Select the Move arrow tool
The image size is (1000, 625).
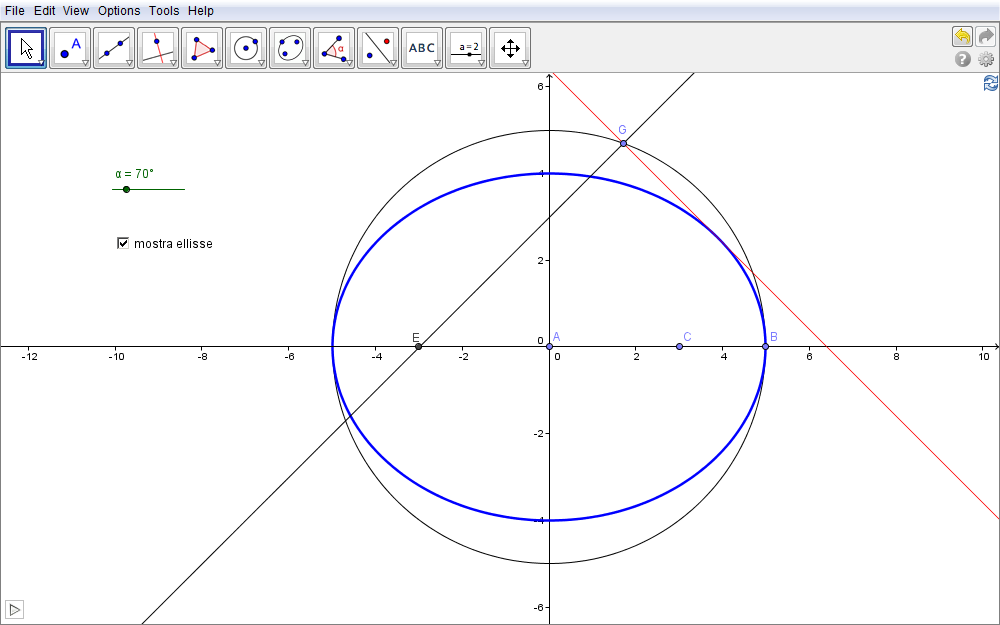[26, 48]
